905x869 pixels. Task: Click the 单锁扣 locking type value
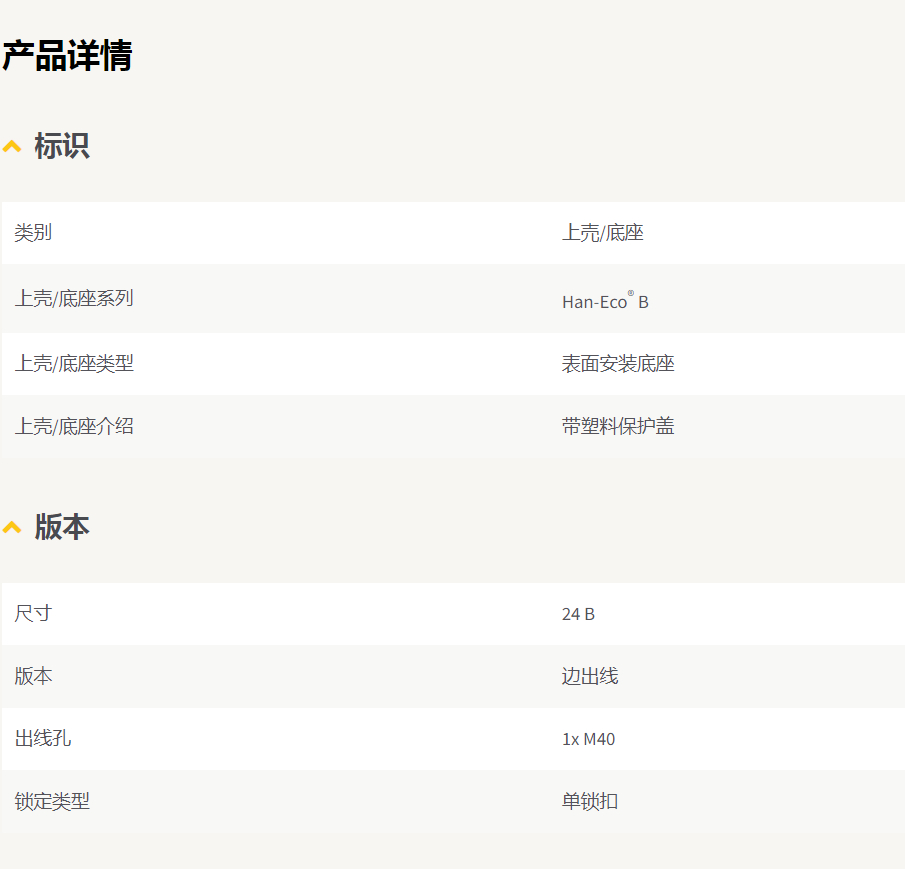(x=590, y=802)
